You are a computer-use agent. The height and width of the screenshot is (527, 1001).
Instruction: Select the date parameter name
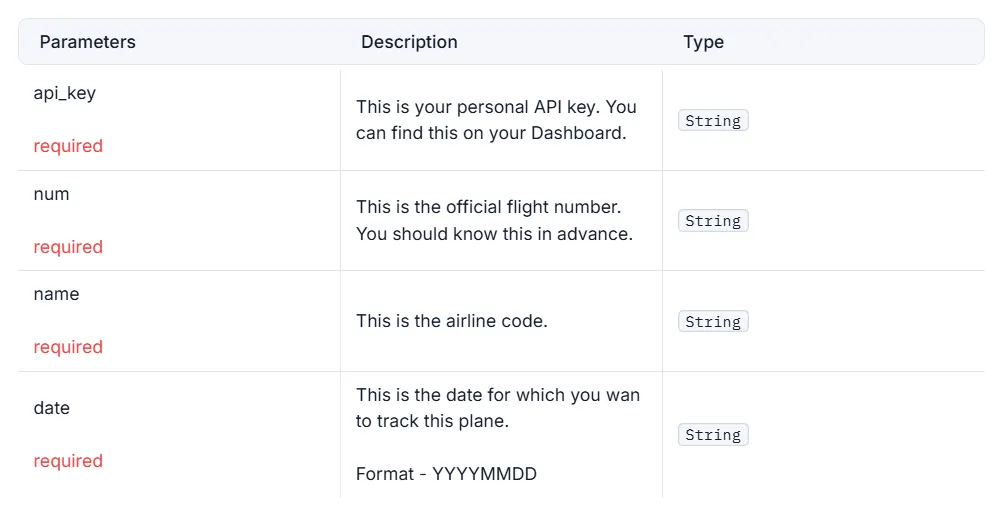52,408
